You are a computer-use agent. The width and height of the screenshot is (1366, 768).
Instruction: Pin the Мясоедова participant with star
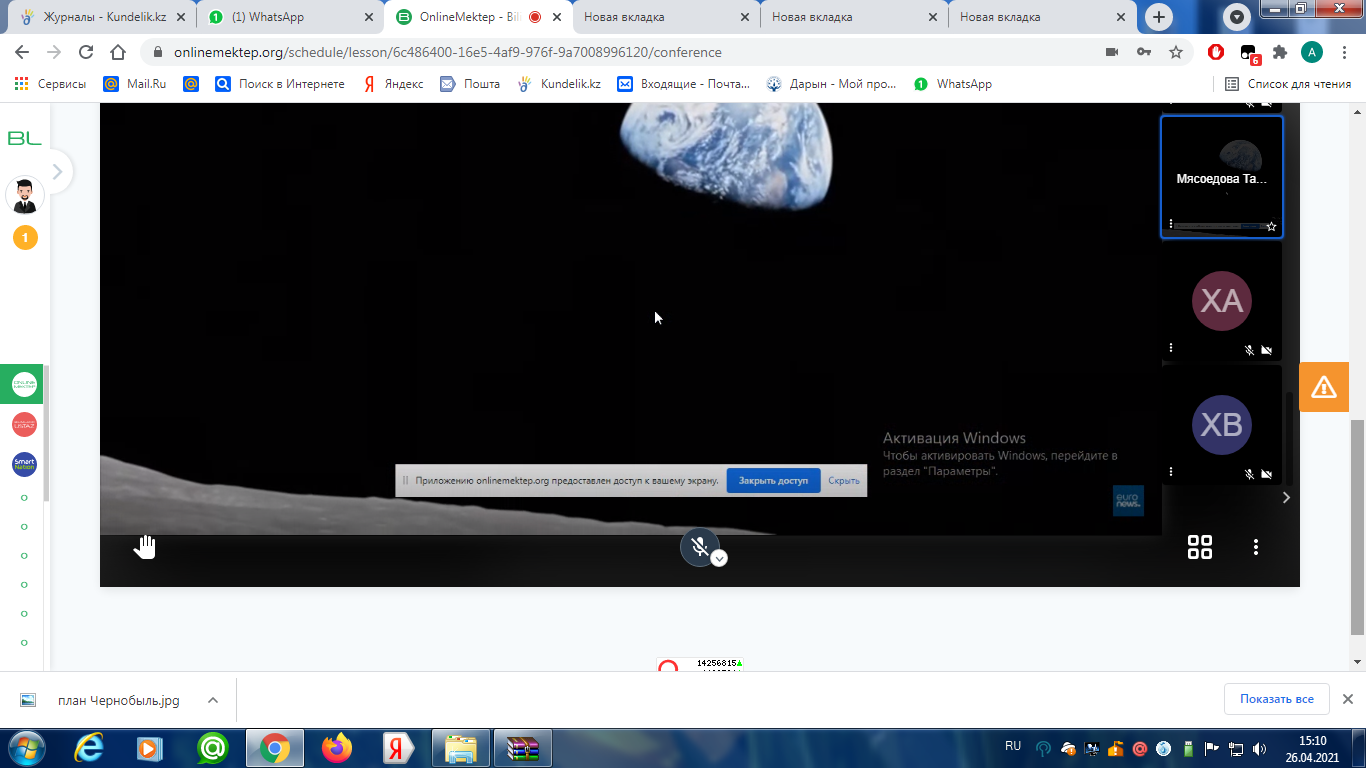[1271, 227]
